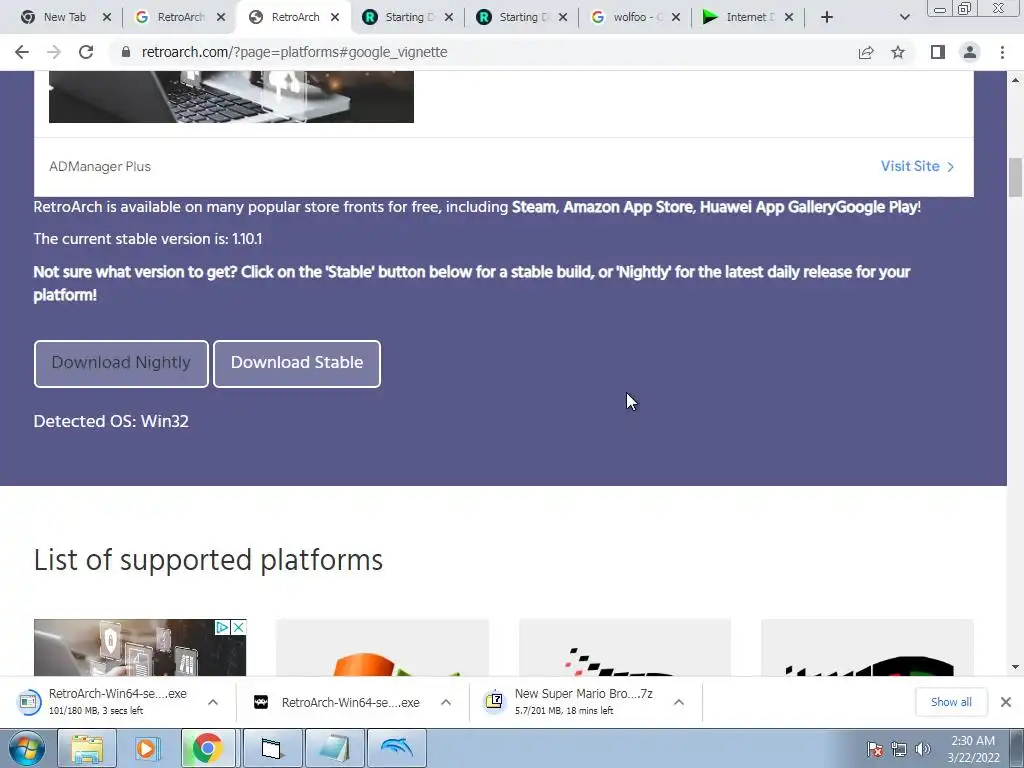Image resolution: width=1024 pixels, height=768 pixels.
Task: Close the New Tab tab
Action: (107, 18)
